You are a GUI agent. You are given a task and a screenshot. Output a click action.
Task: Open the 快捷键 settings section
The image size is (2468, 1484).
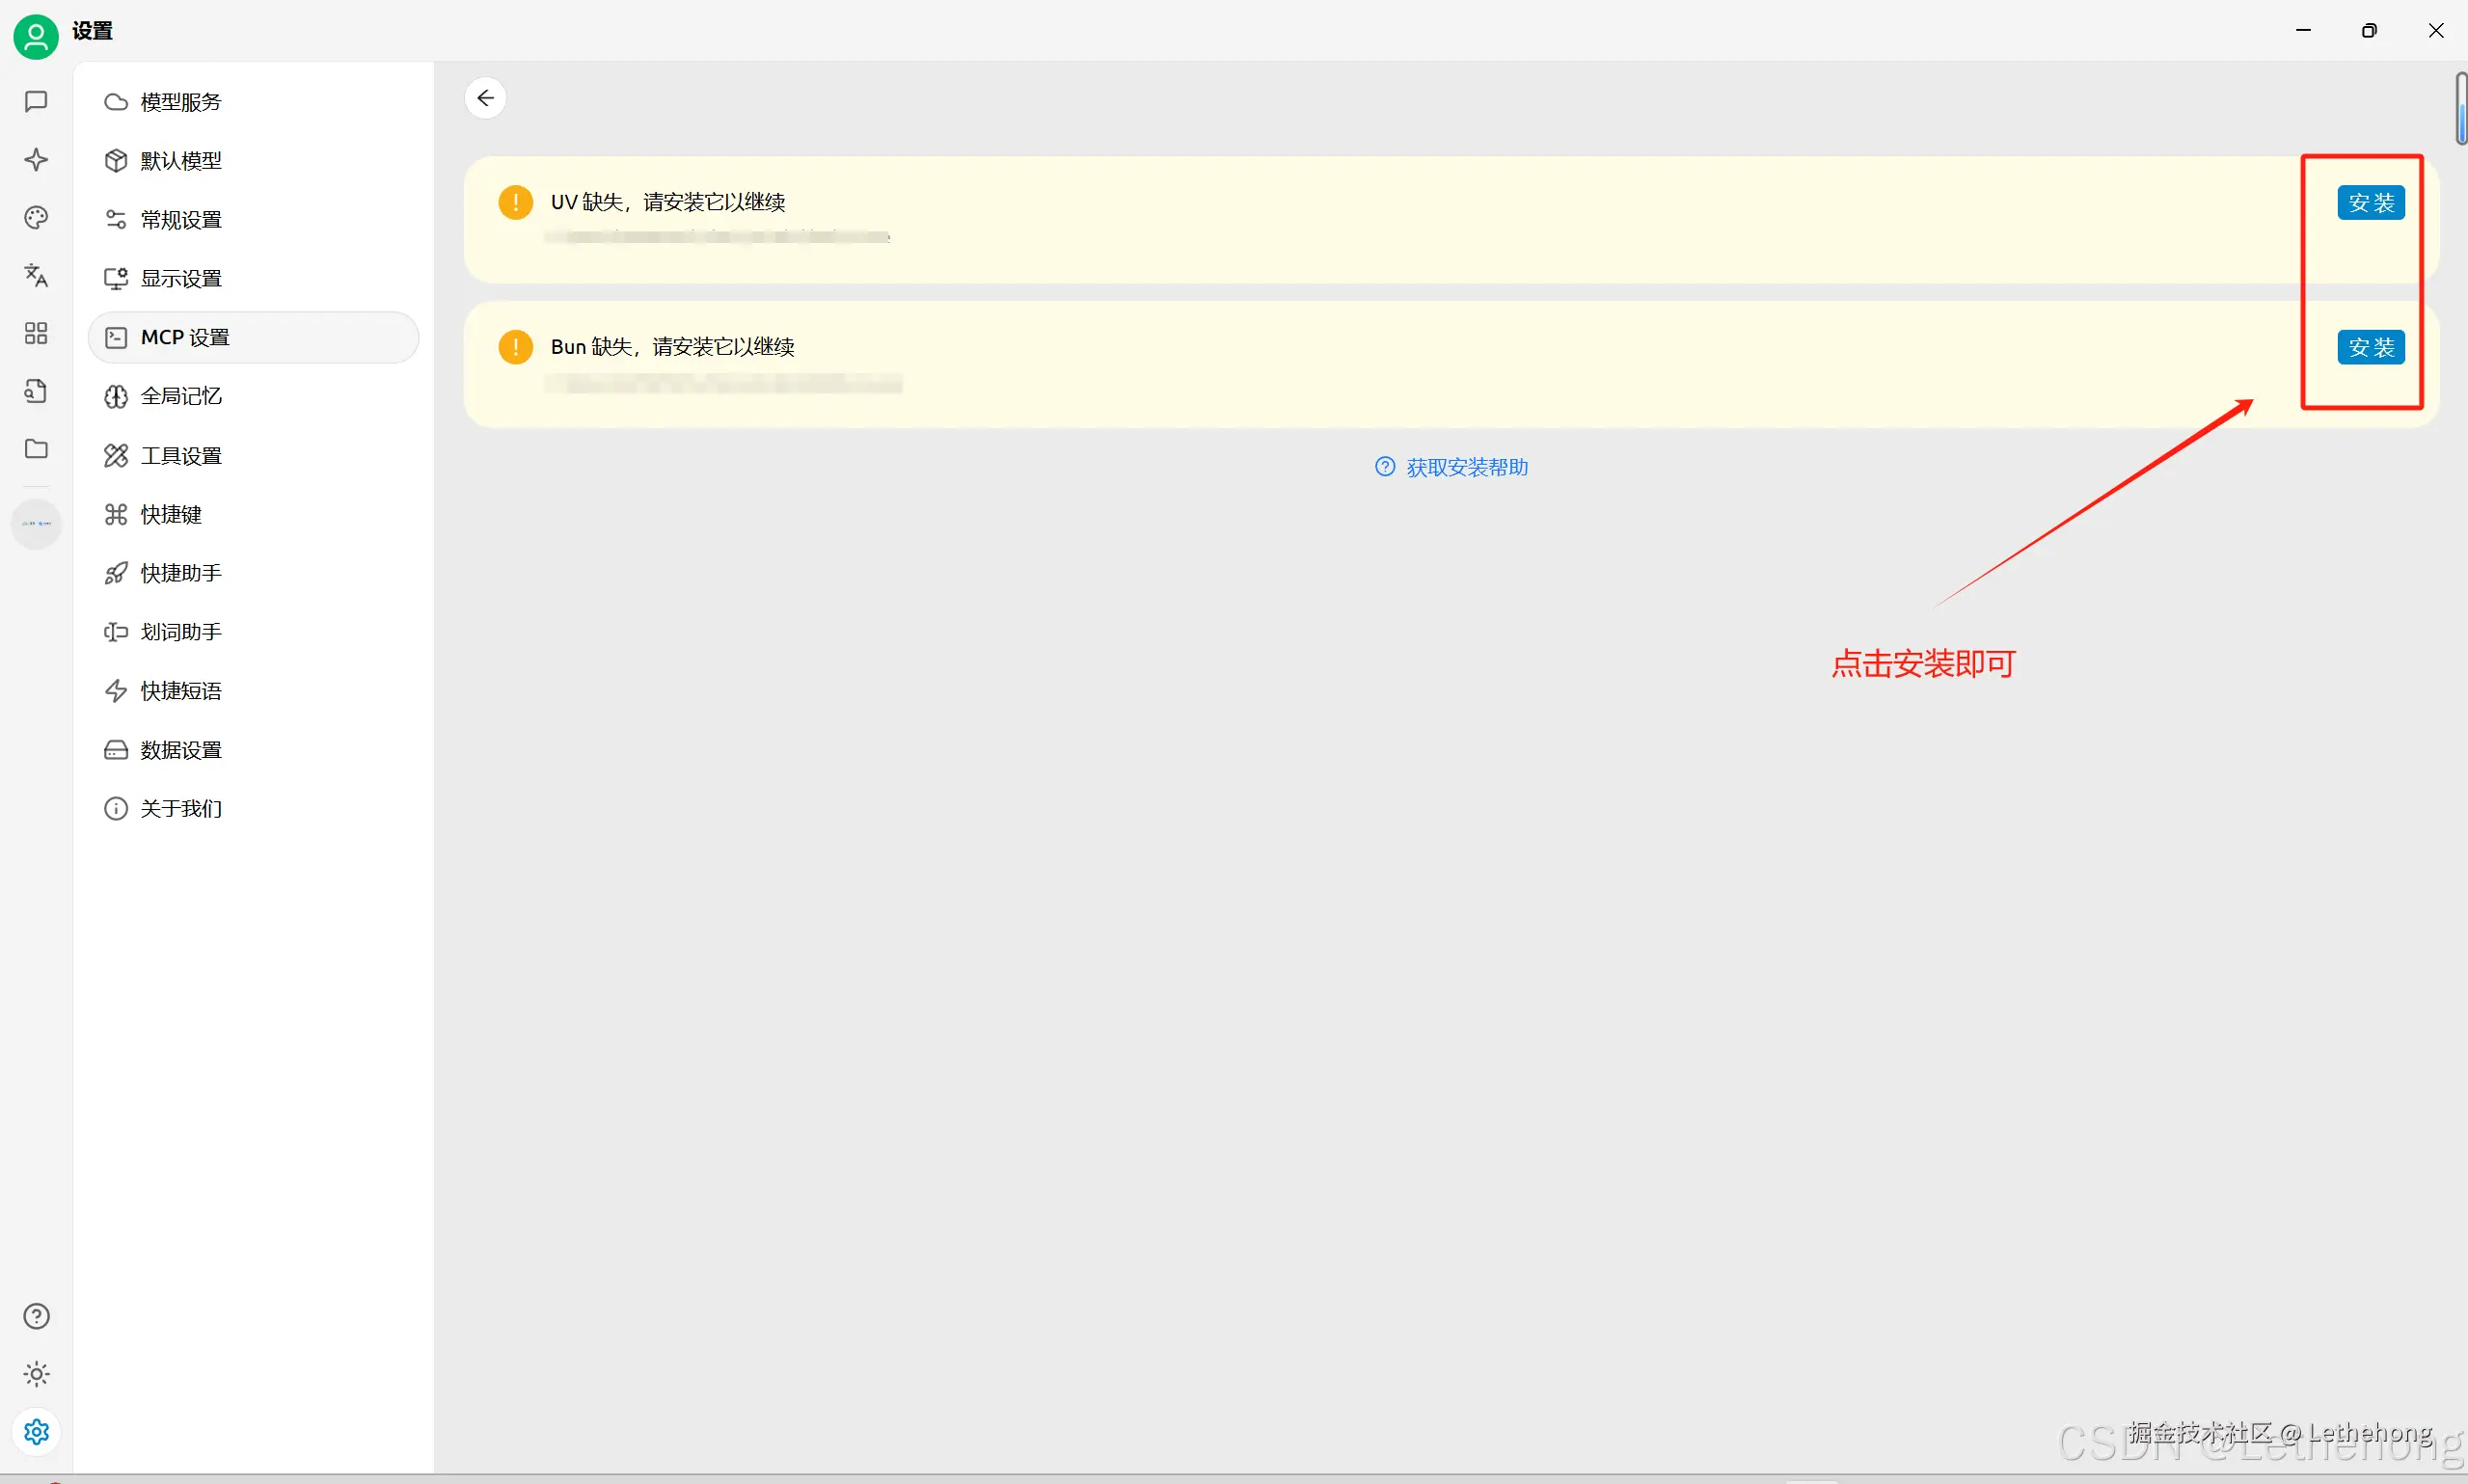(171, 514)
